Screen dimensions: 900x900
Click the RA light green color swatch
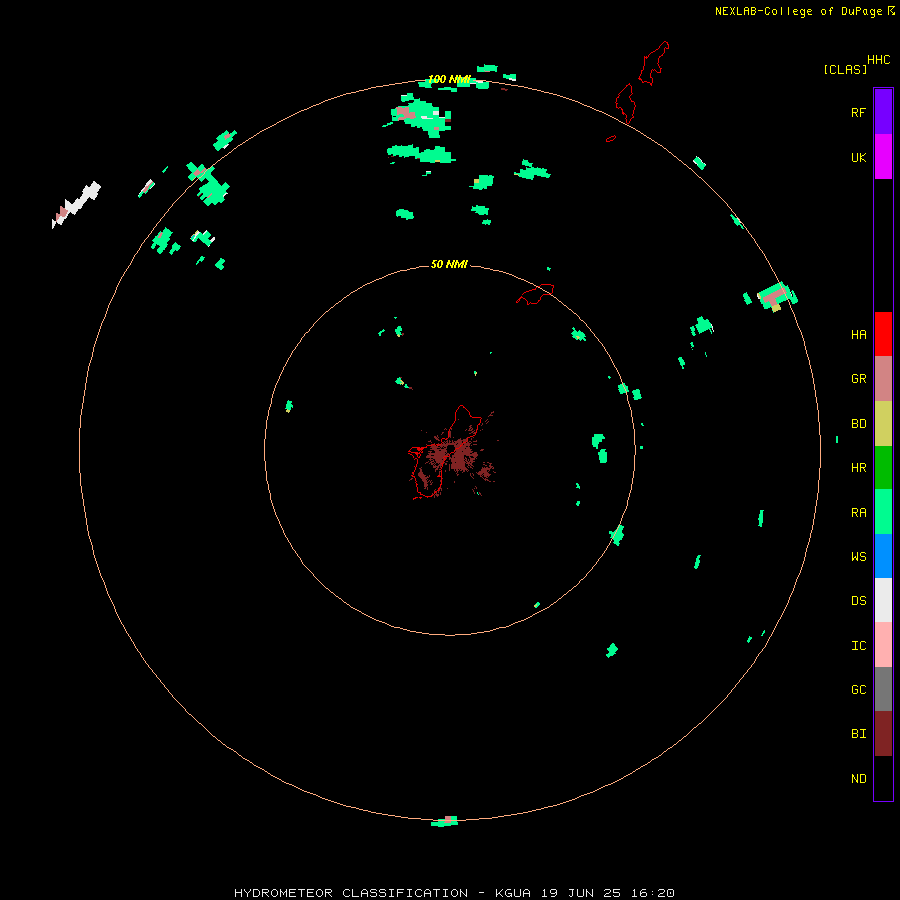(883, 512)
